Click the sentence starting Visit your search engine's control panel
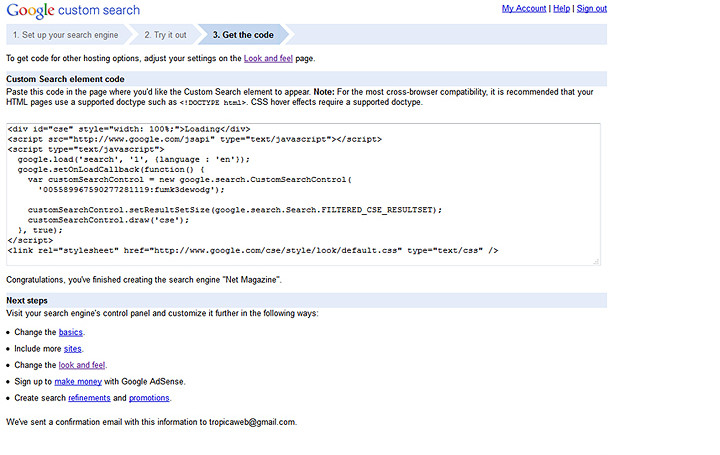Viewport: 720px width, 455px height. tap(162, 313)
